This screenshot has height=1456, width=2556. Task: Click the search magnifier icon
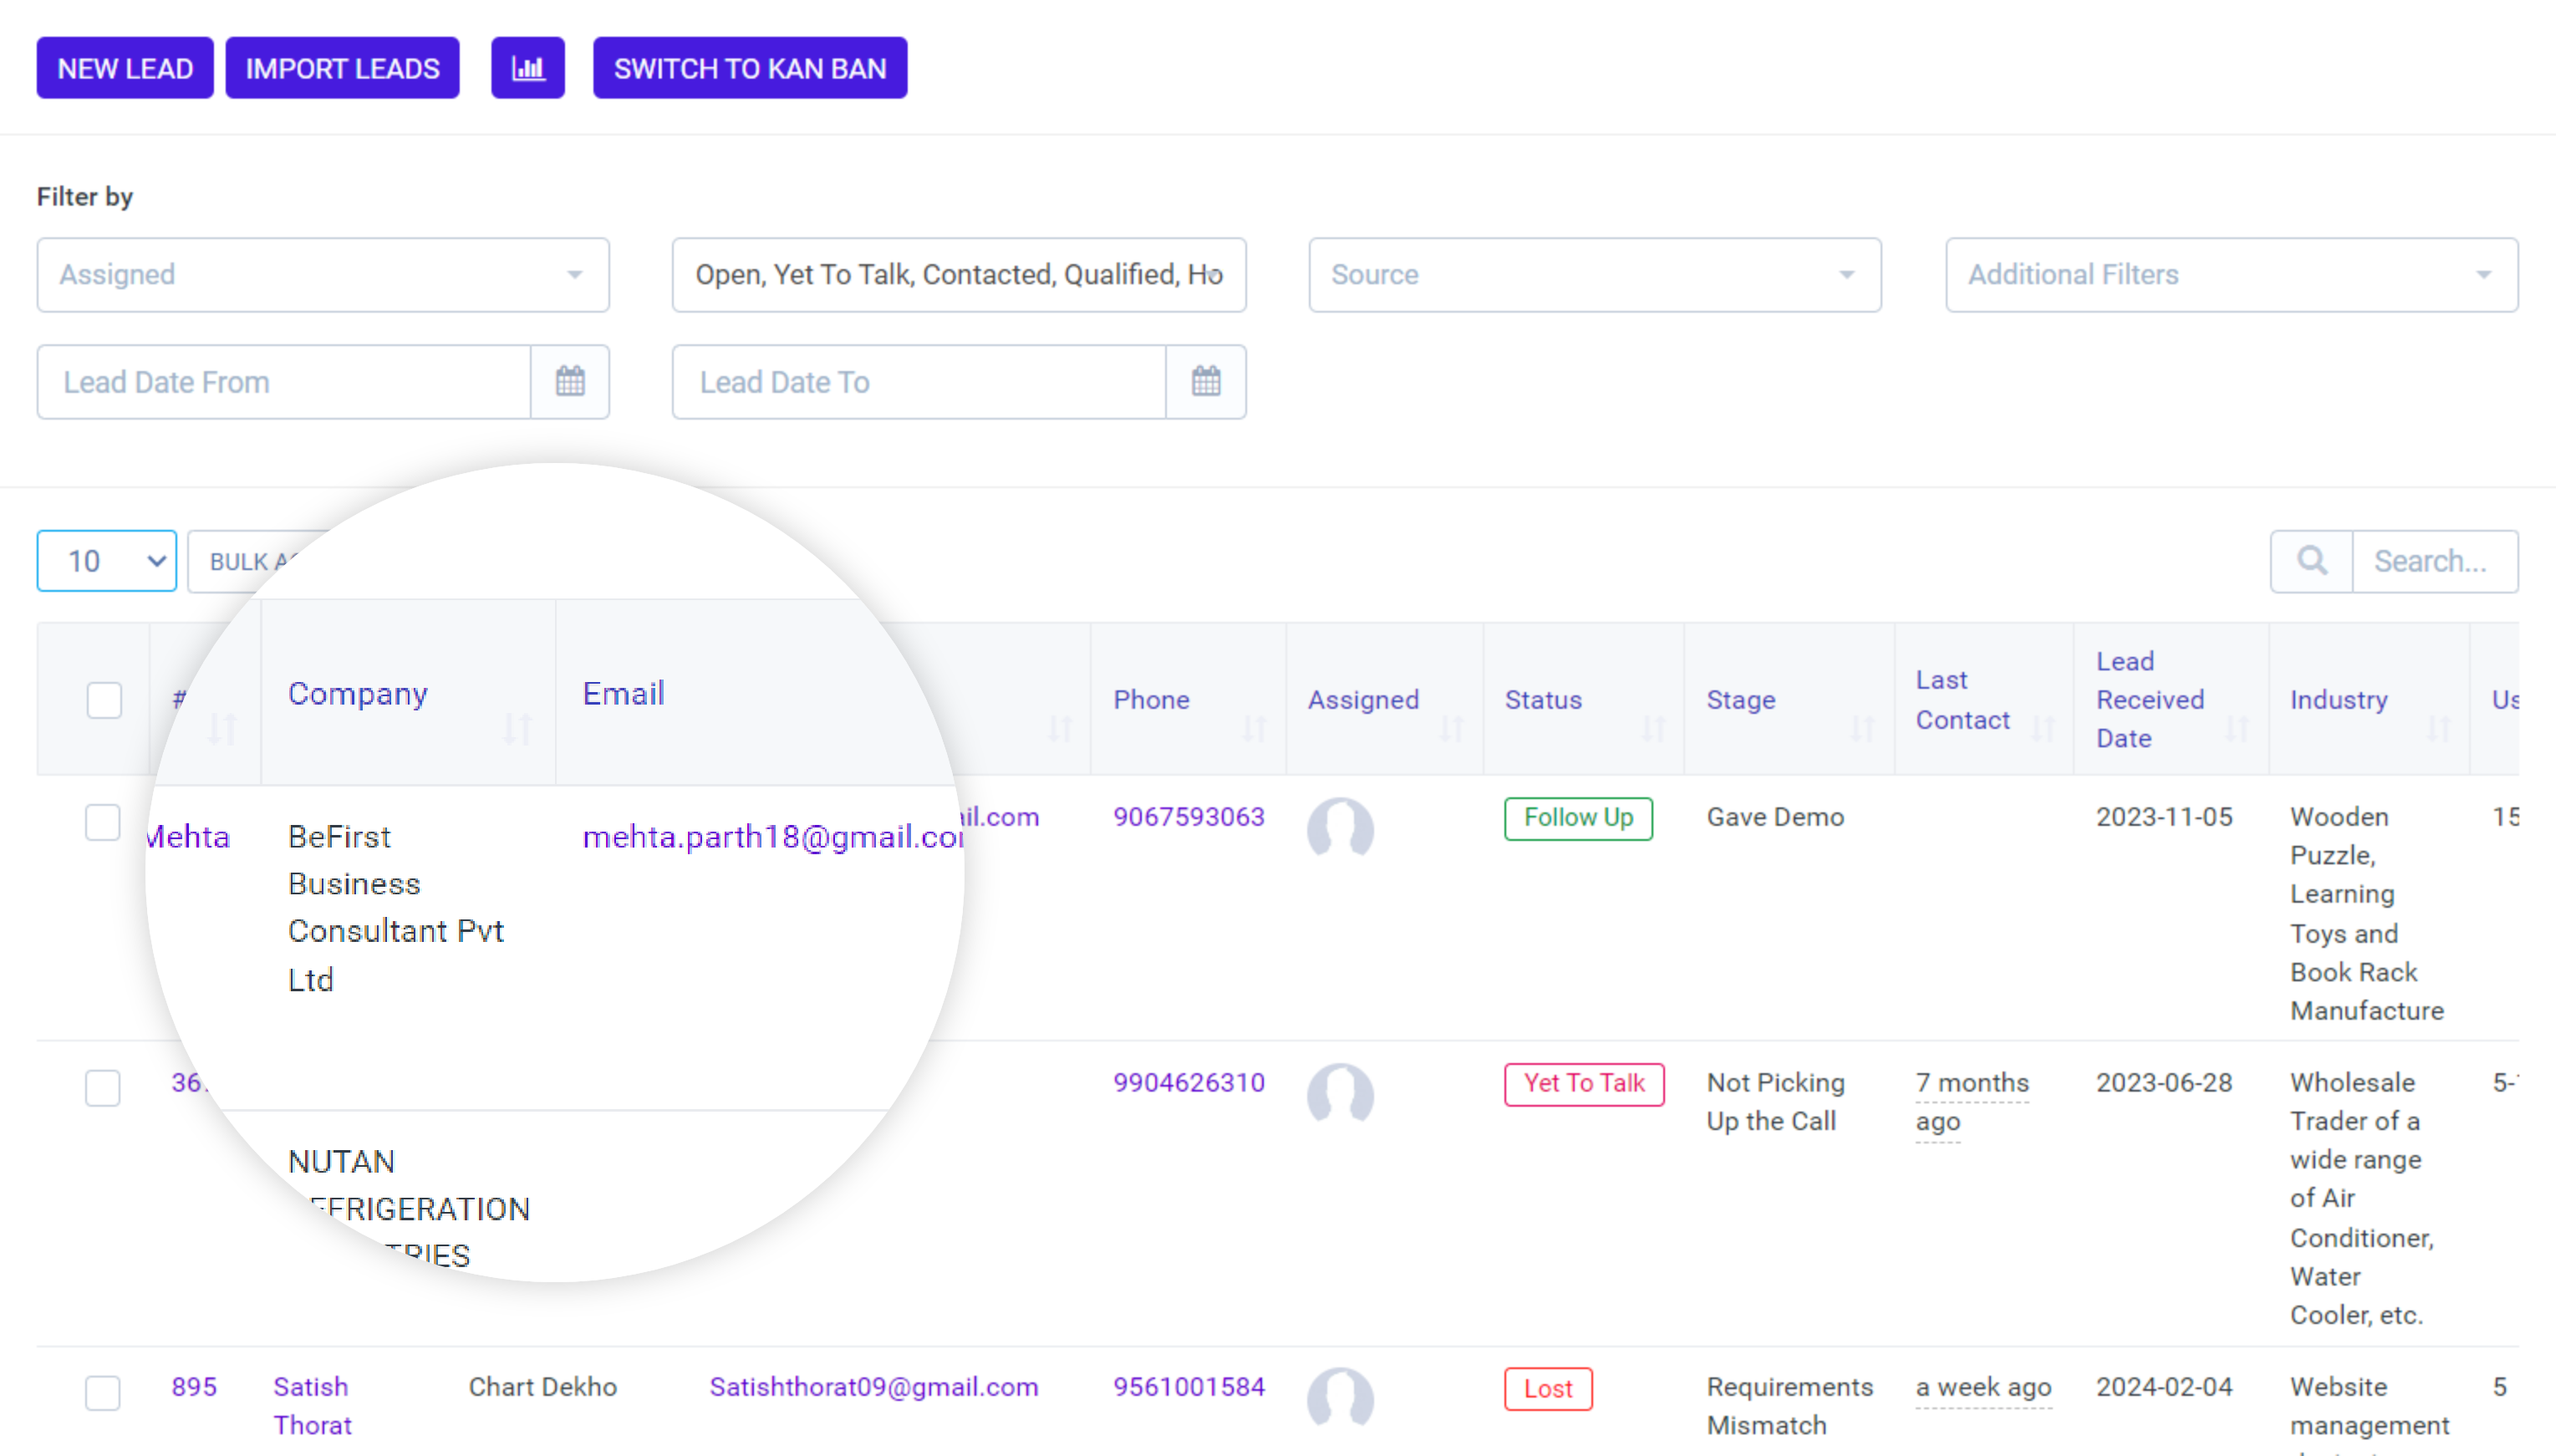[2311, 561]
